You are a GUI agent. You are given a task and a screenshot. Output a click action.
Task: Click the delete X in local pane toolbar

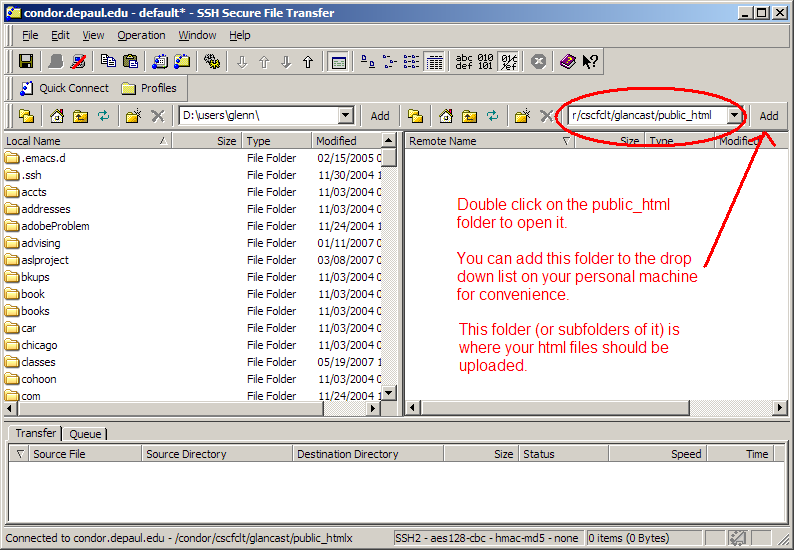click(x=158, y=116)
